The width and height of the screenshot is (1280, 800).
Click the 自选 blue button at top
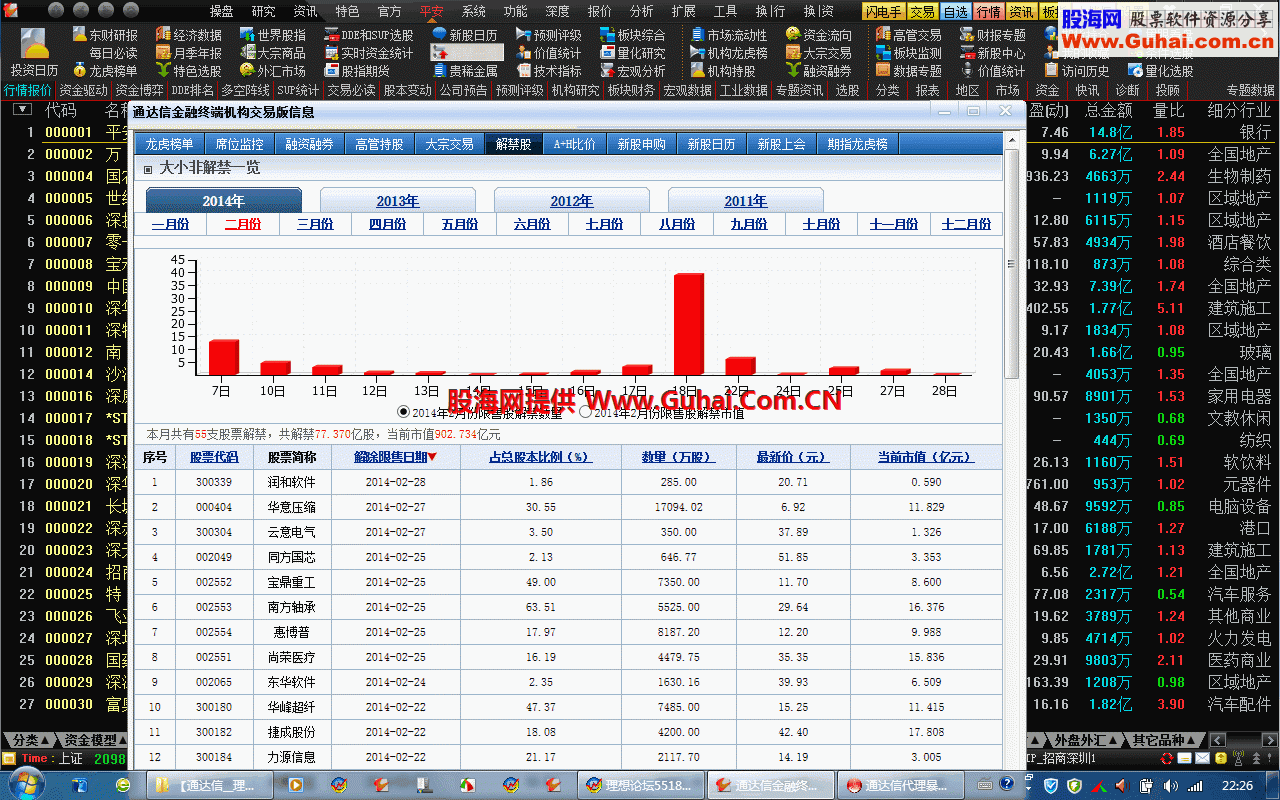[x=956, y=11]
